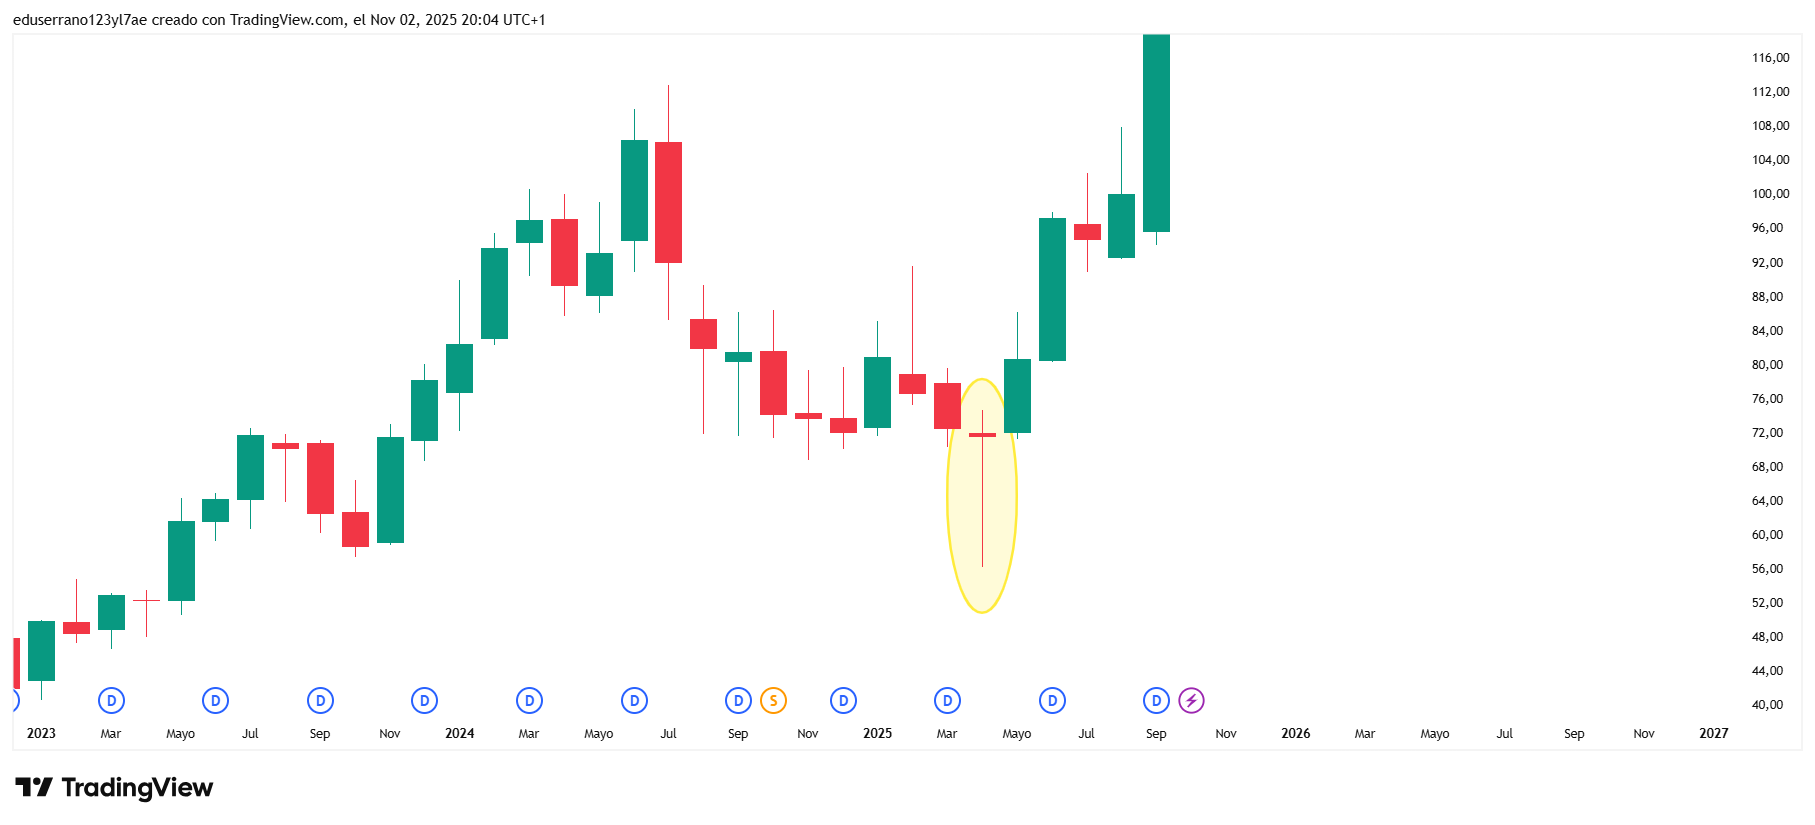This screenshot has width=1815, height=825.
Task: Click the TradingView logo at bottom left
Action: point(114,788)
